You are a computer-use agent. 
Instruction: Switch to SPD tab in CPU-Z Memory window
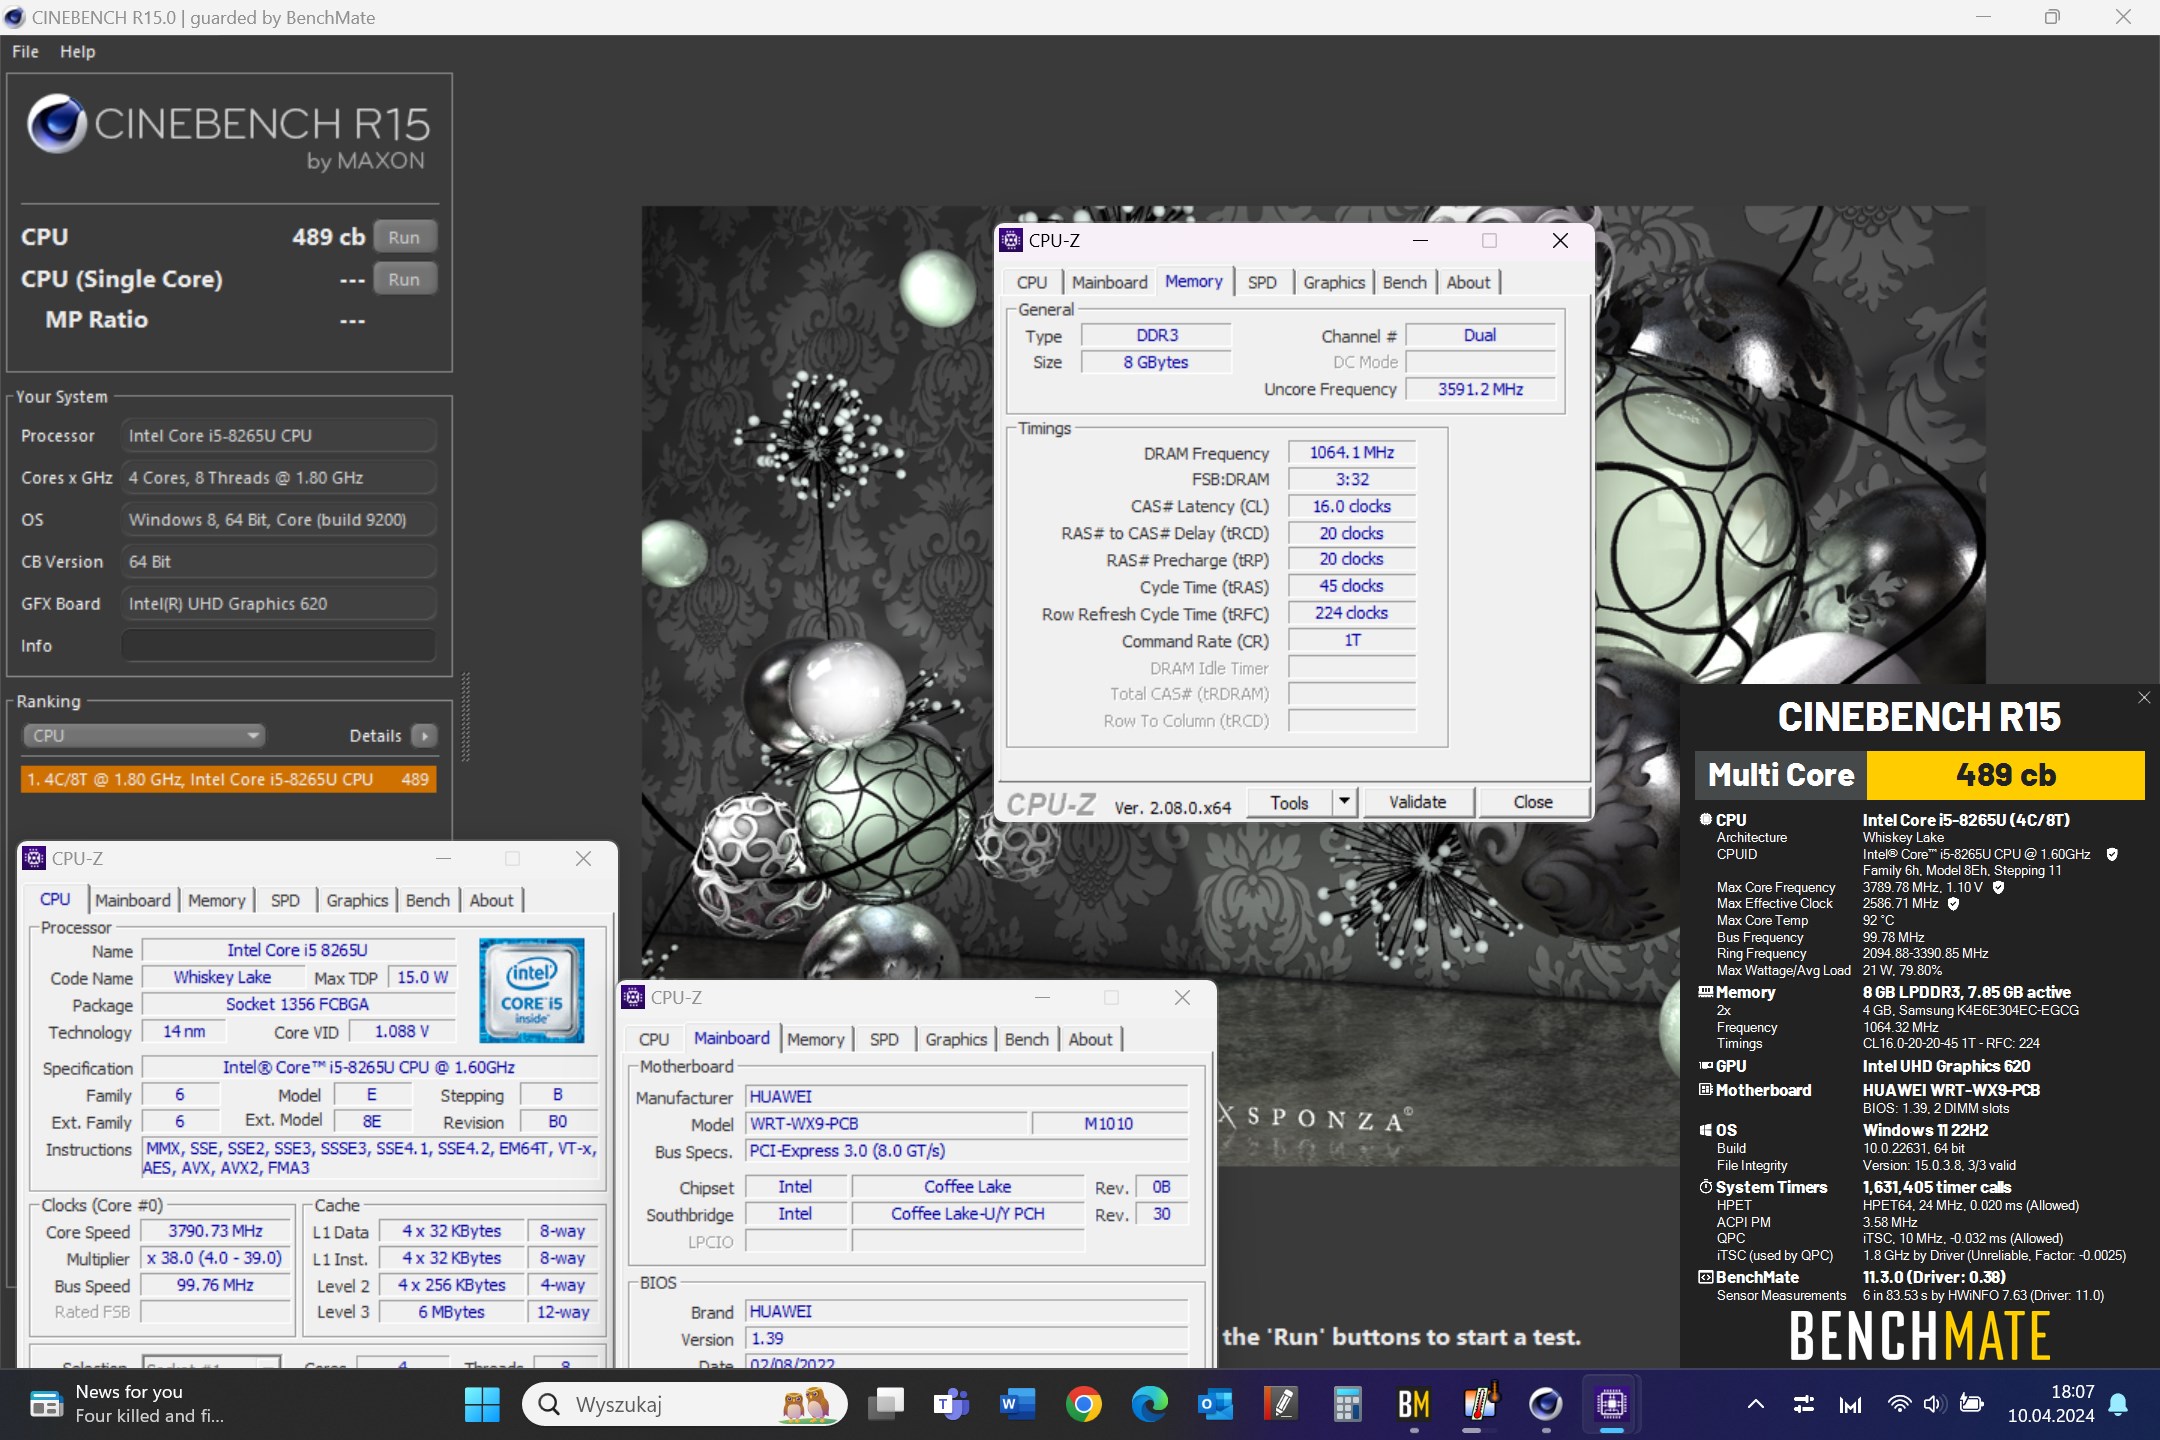[x=1262, y=283]
